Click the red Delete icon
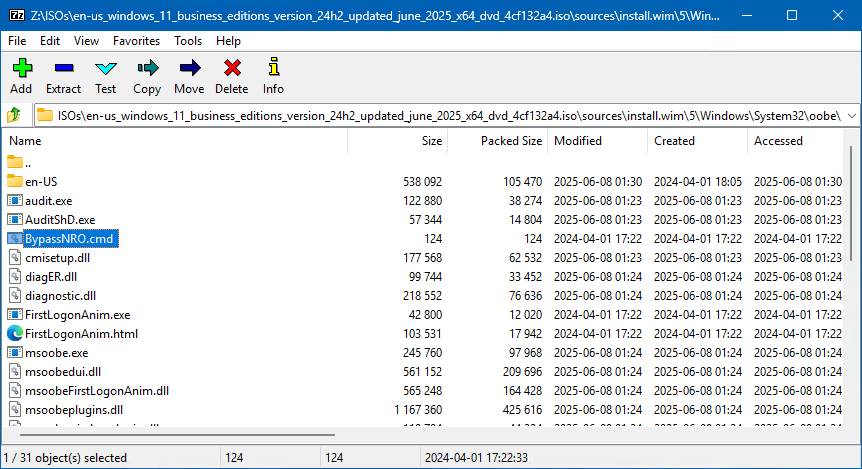 (232, 68)
